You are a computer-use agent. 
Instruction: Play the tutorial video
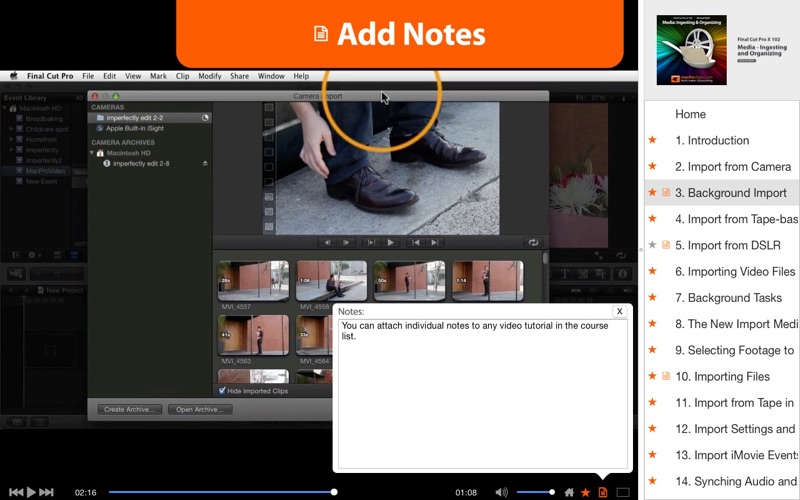tap(31, 492)
